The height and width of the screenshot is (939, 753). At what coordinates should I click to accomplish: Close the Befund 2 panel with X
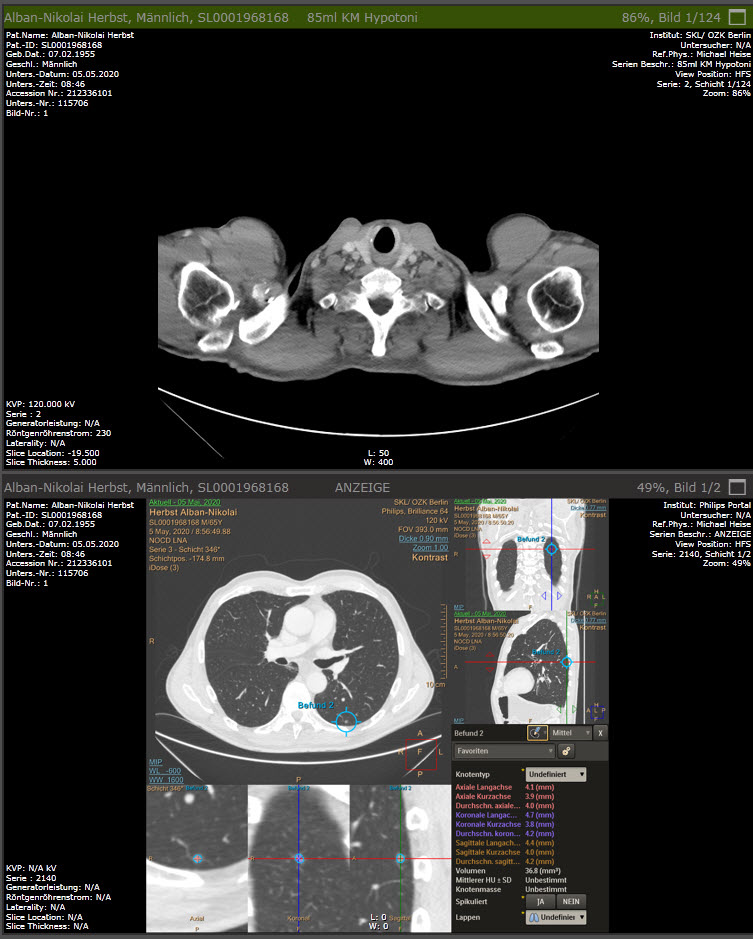tap(601, 733)
